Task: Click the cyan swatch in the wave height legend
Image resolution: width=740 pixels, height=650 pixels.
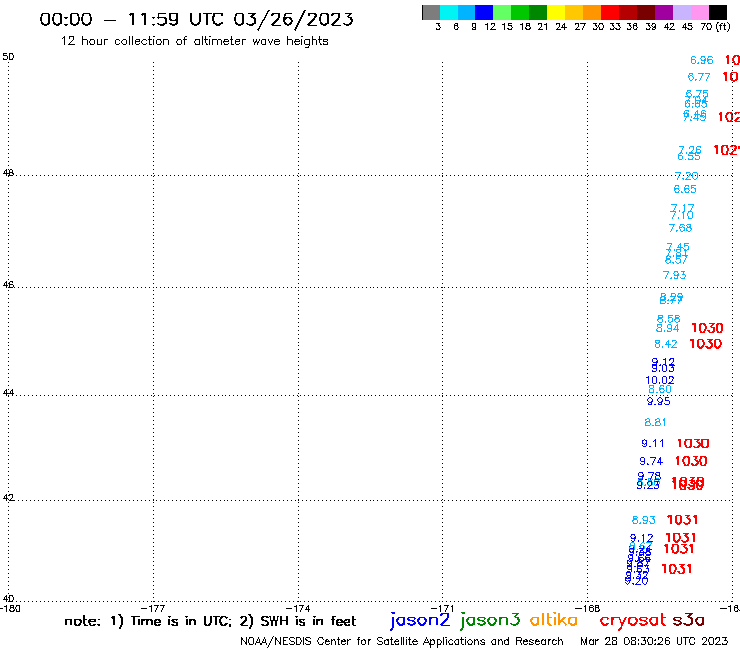Action: coord(448,12)
